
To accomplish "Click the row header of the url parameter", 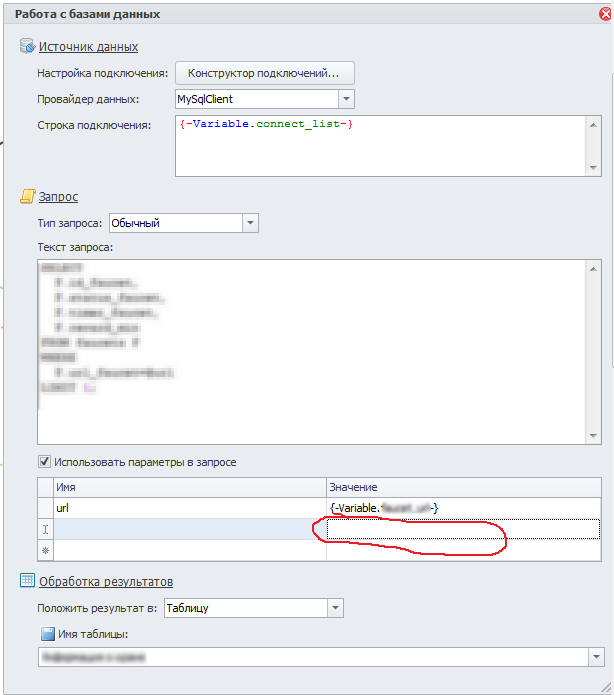I will pos(45,508).
